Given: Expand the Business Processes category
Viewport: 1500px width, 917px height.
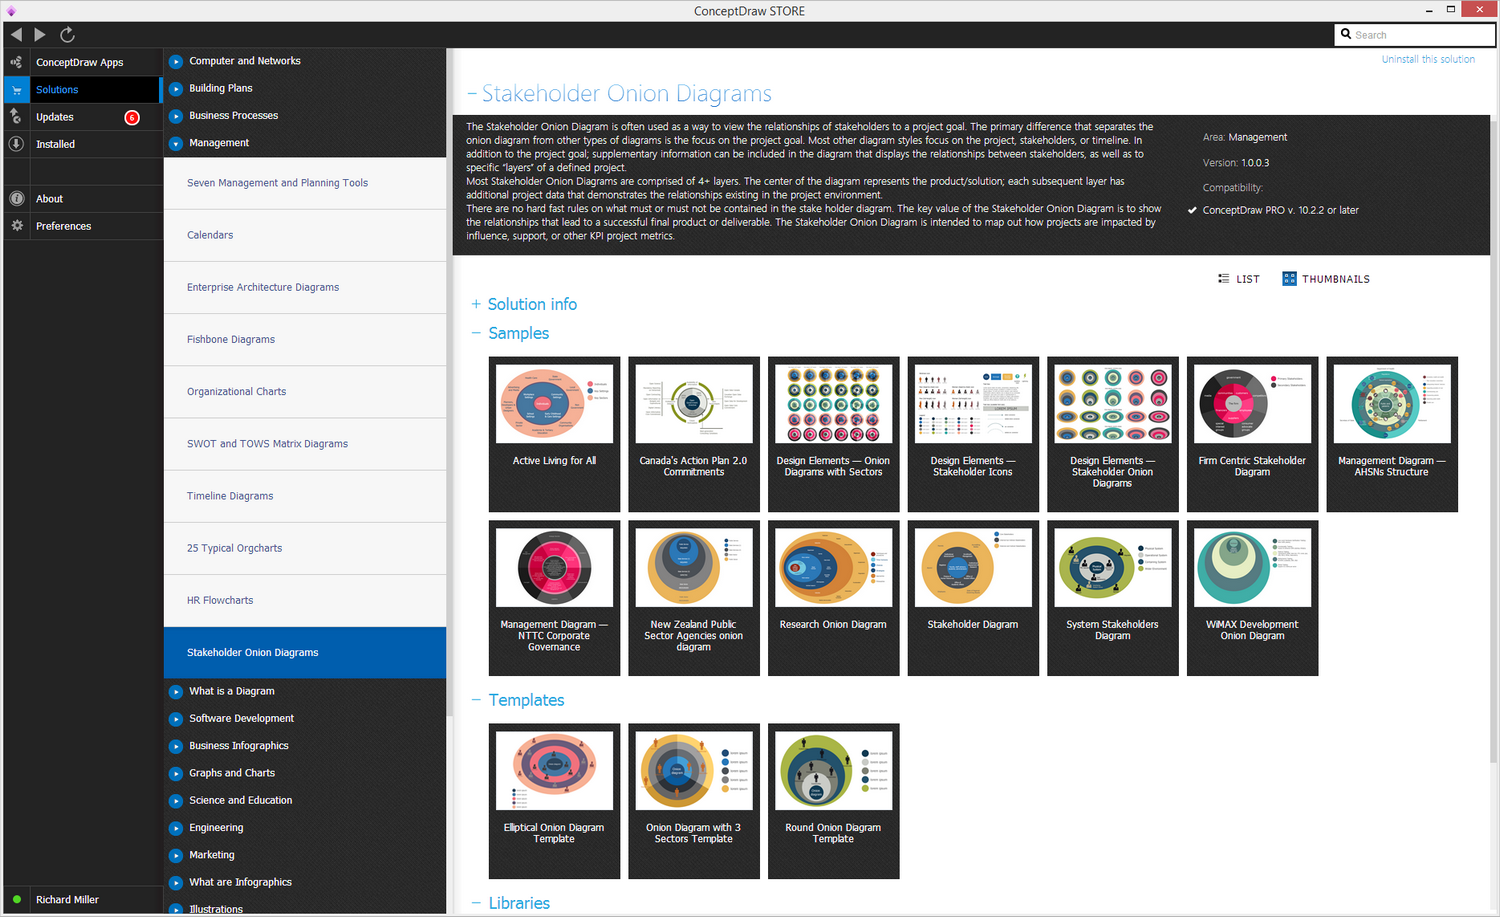Looking at the screenshot, I should (176, 116).
